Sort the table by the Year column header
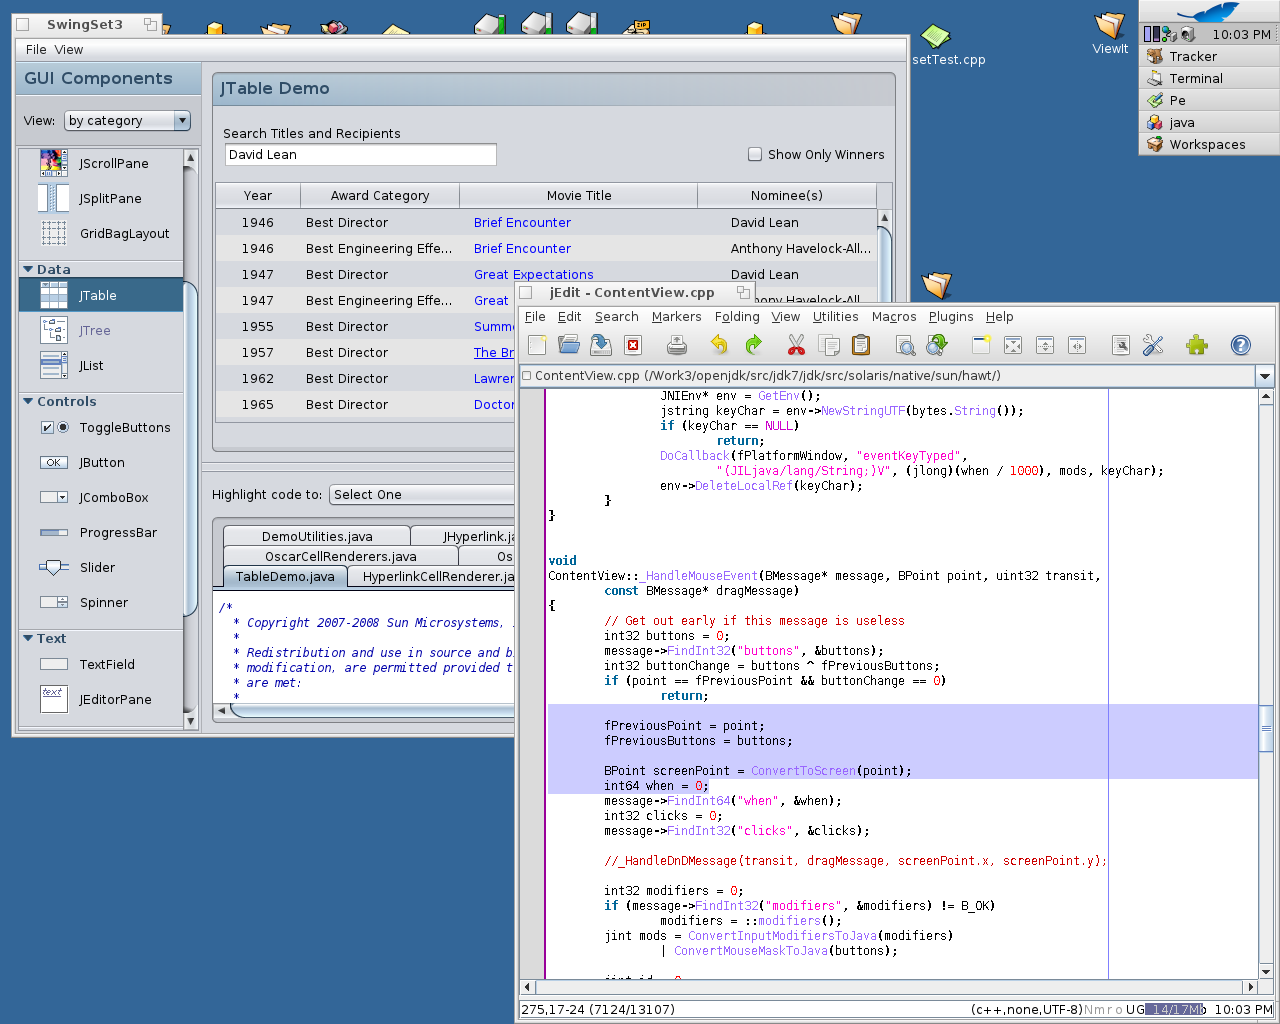 pos(258,195)
